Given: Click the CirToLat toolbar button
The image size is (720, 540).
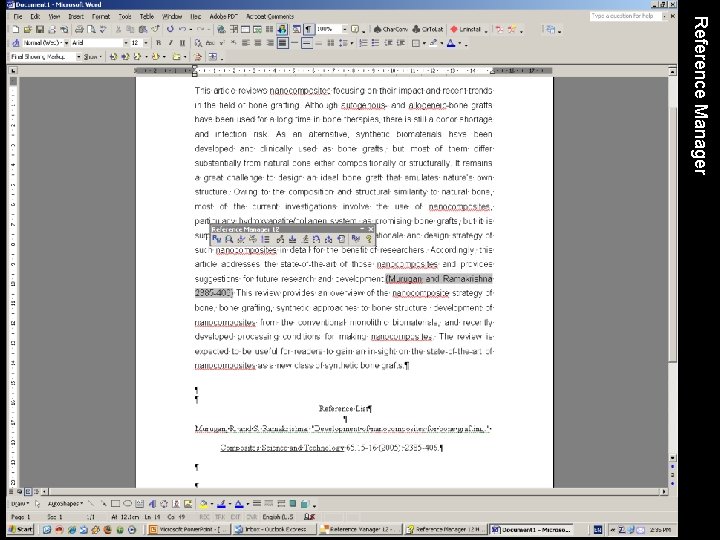Looking at the screenshot, I should coord(428,29).
